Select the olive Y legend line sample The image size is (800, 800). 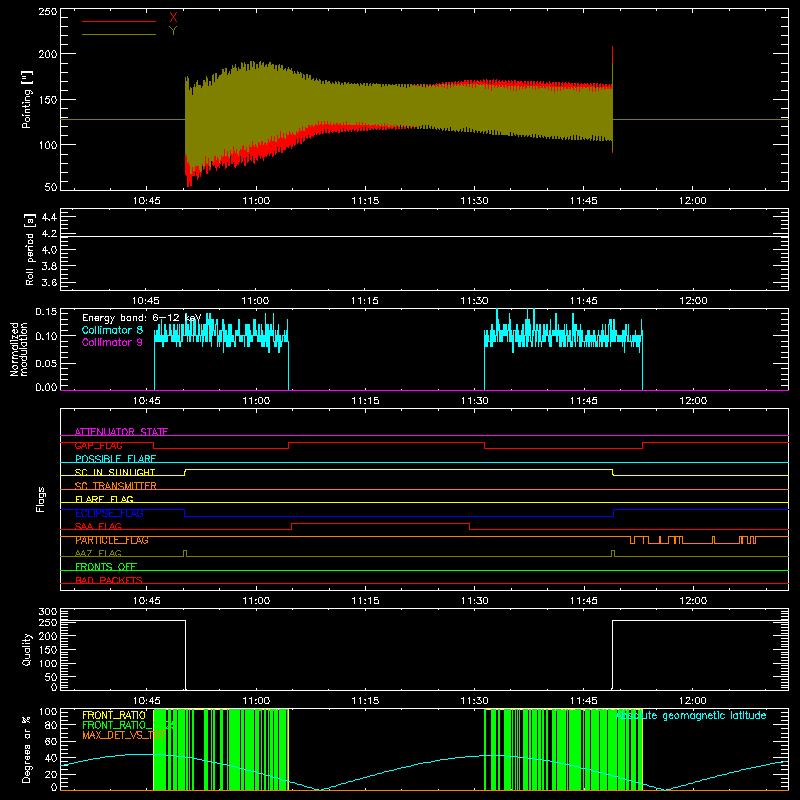point(119,34)
